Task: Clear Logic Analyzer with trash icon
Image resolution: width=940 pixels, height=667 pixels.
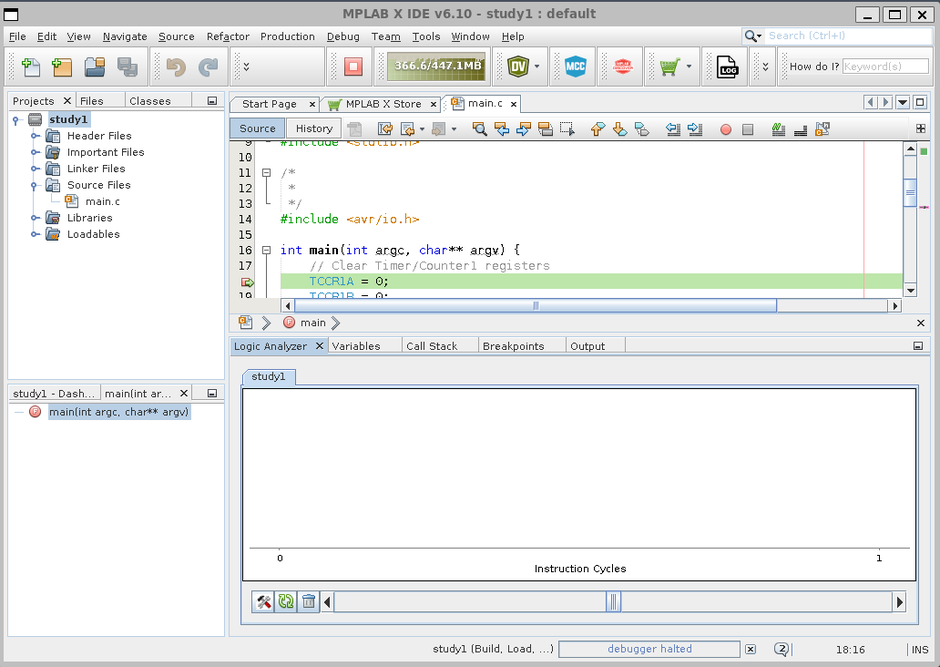Action: click(309, 601)
